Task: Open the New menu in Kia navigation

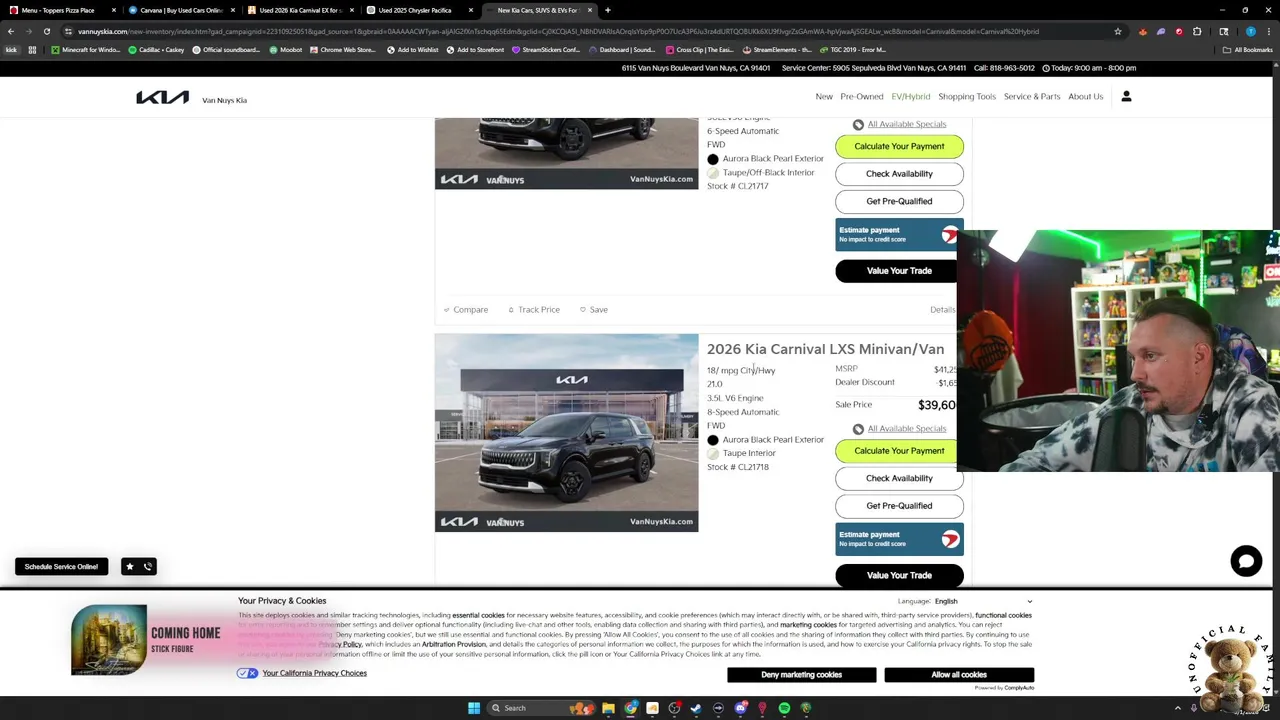Action: click(824, 97)
